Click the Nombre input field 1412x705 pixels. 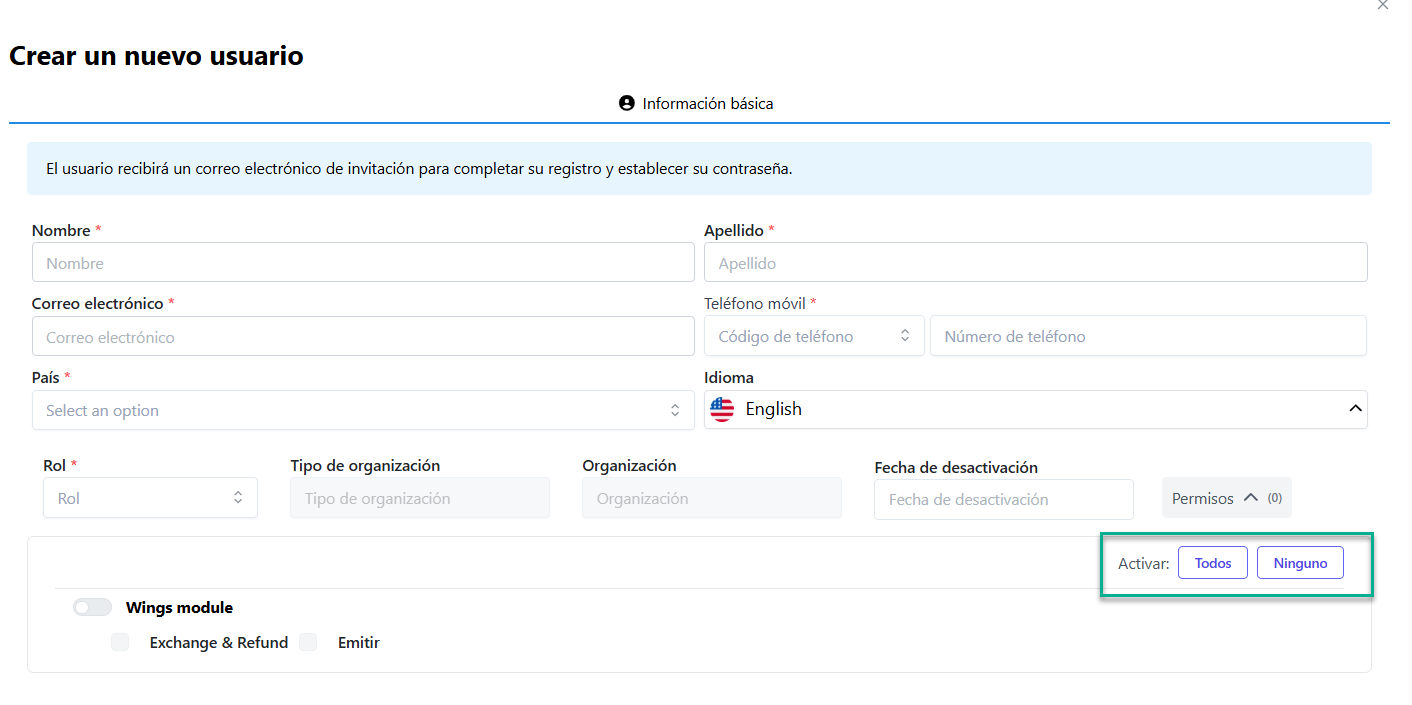pos(363,263)
